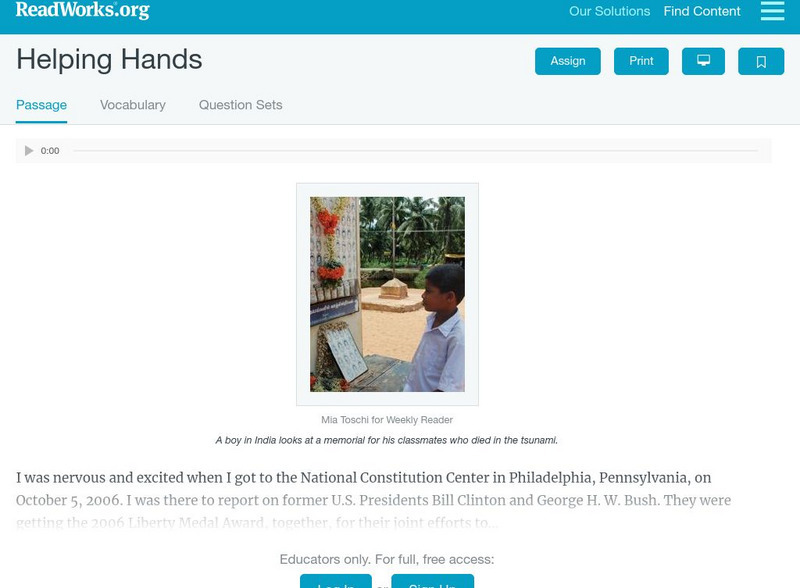Viewport: 800px width, 588px height.
Task: Click the audio progress bar
Action: point(415,151)
